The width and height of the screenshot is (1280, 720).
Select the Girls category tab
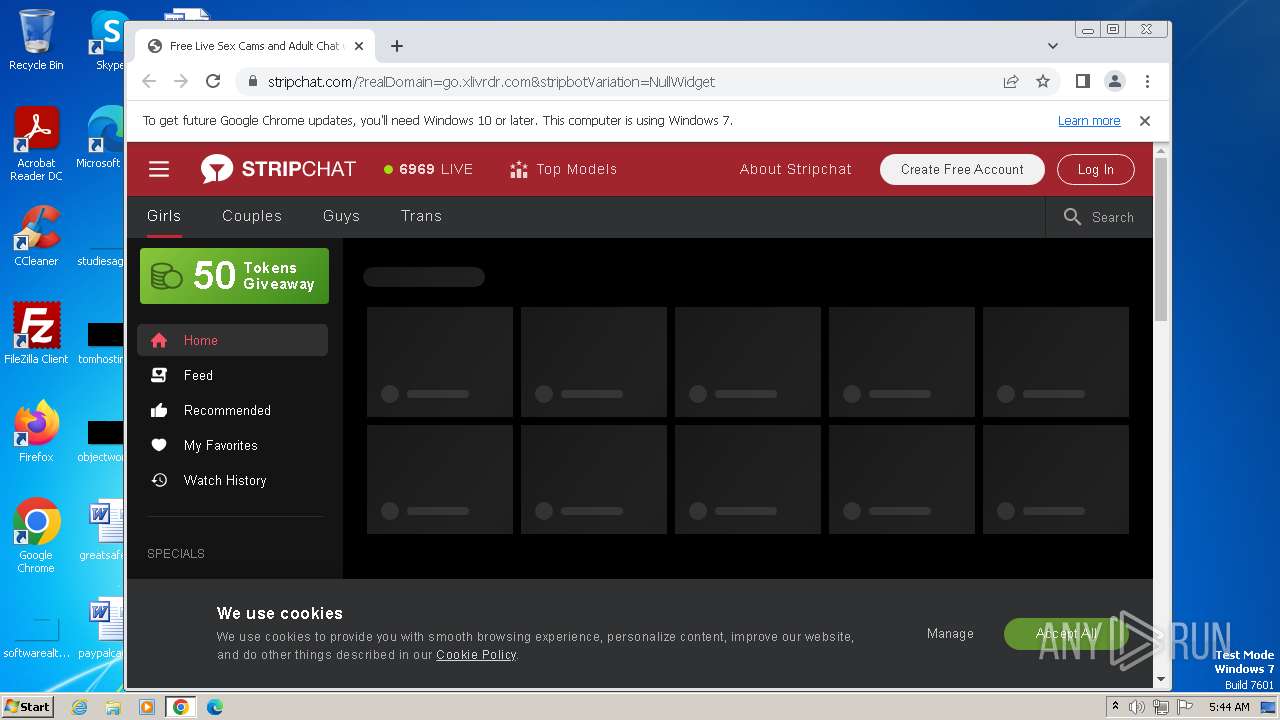click(x=164, y=216)
